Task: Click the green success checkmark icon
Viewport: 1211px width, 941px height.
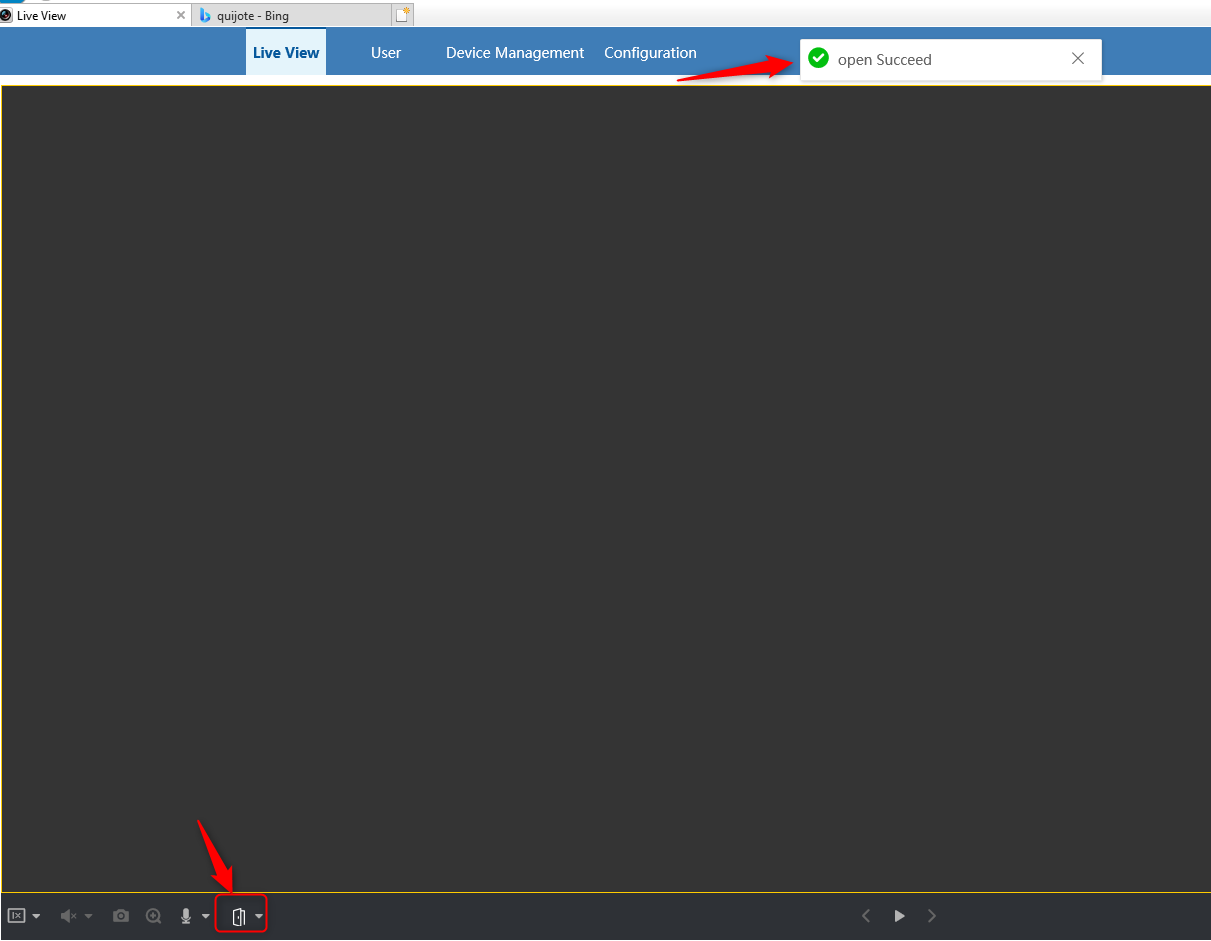Action: click(x=818, y=59)
